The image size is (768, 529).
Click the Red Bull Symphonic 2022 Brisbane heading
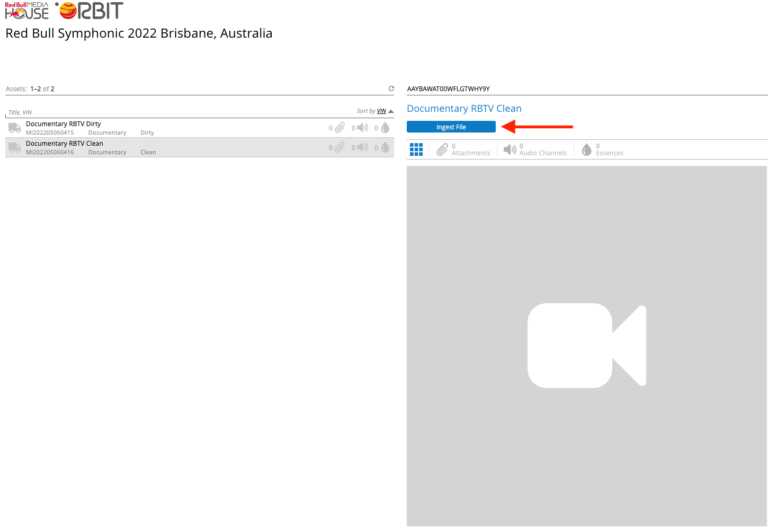pyautogui.click(x=139, y=33)
